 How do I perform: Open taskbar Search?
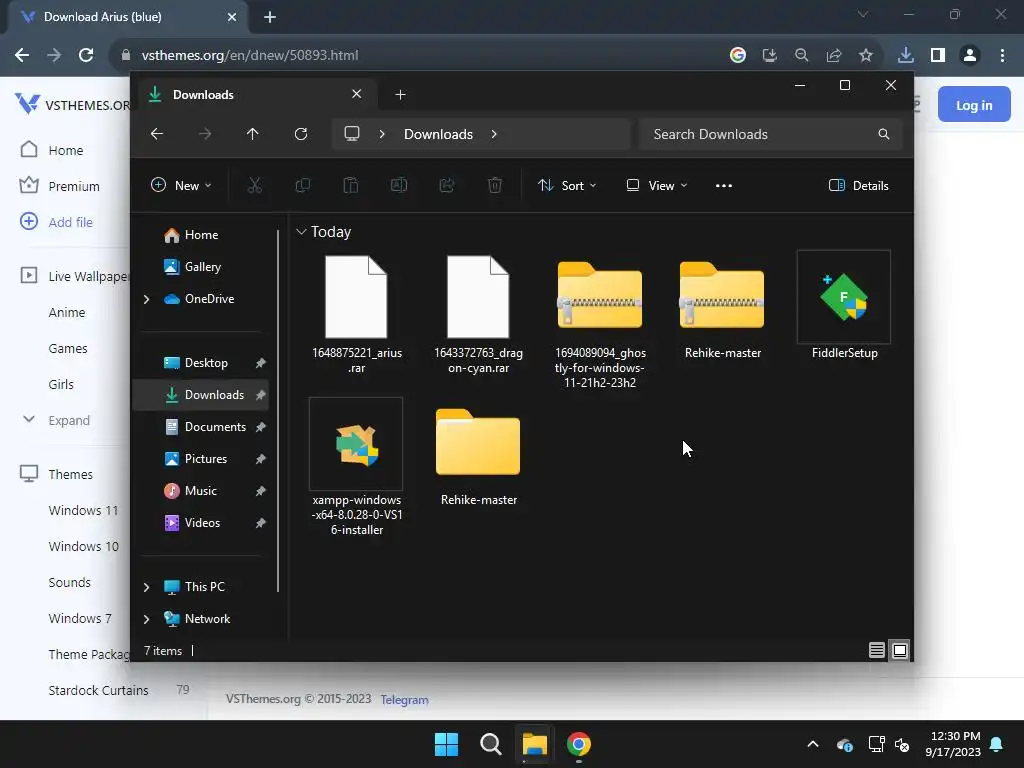pos(490,744)
